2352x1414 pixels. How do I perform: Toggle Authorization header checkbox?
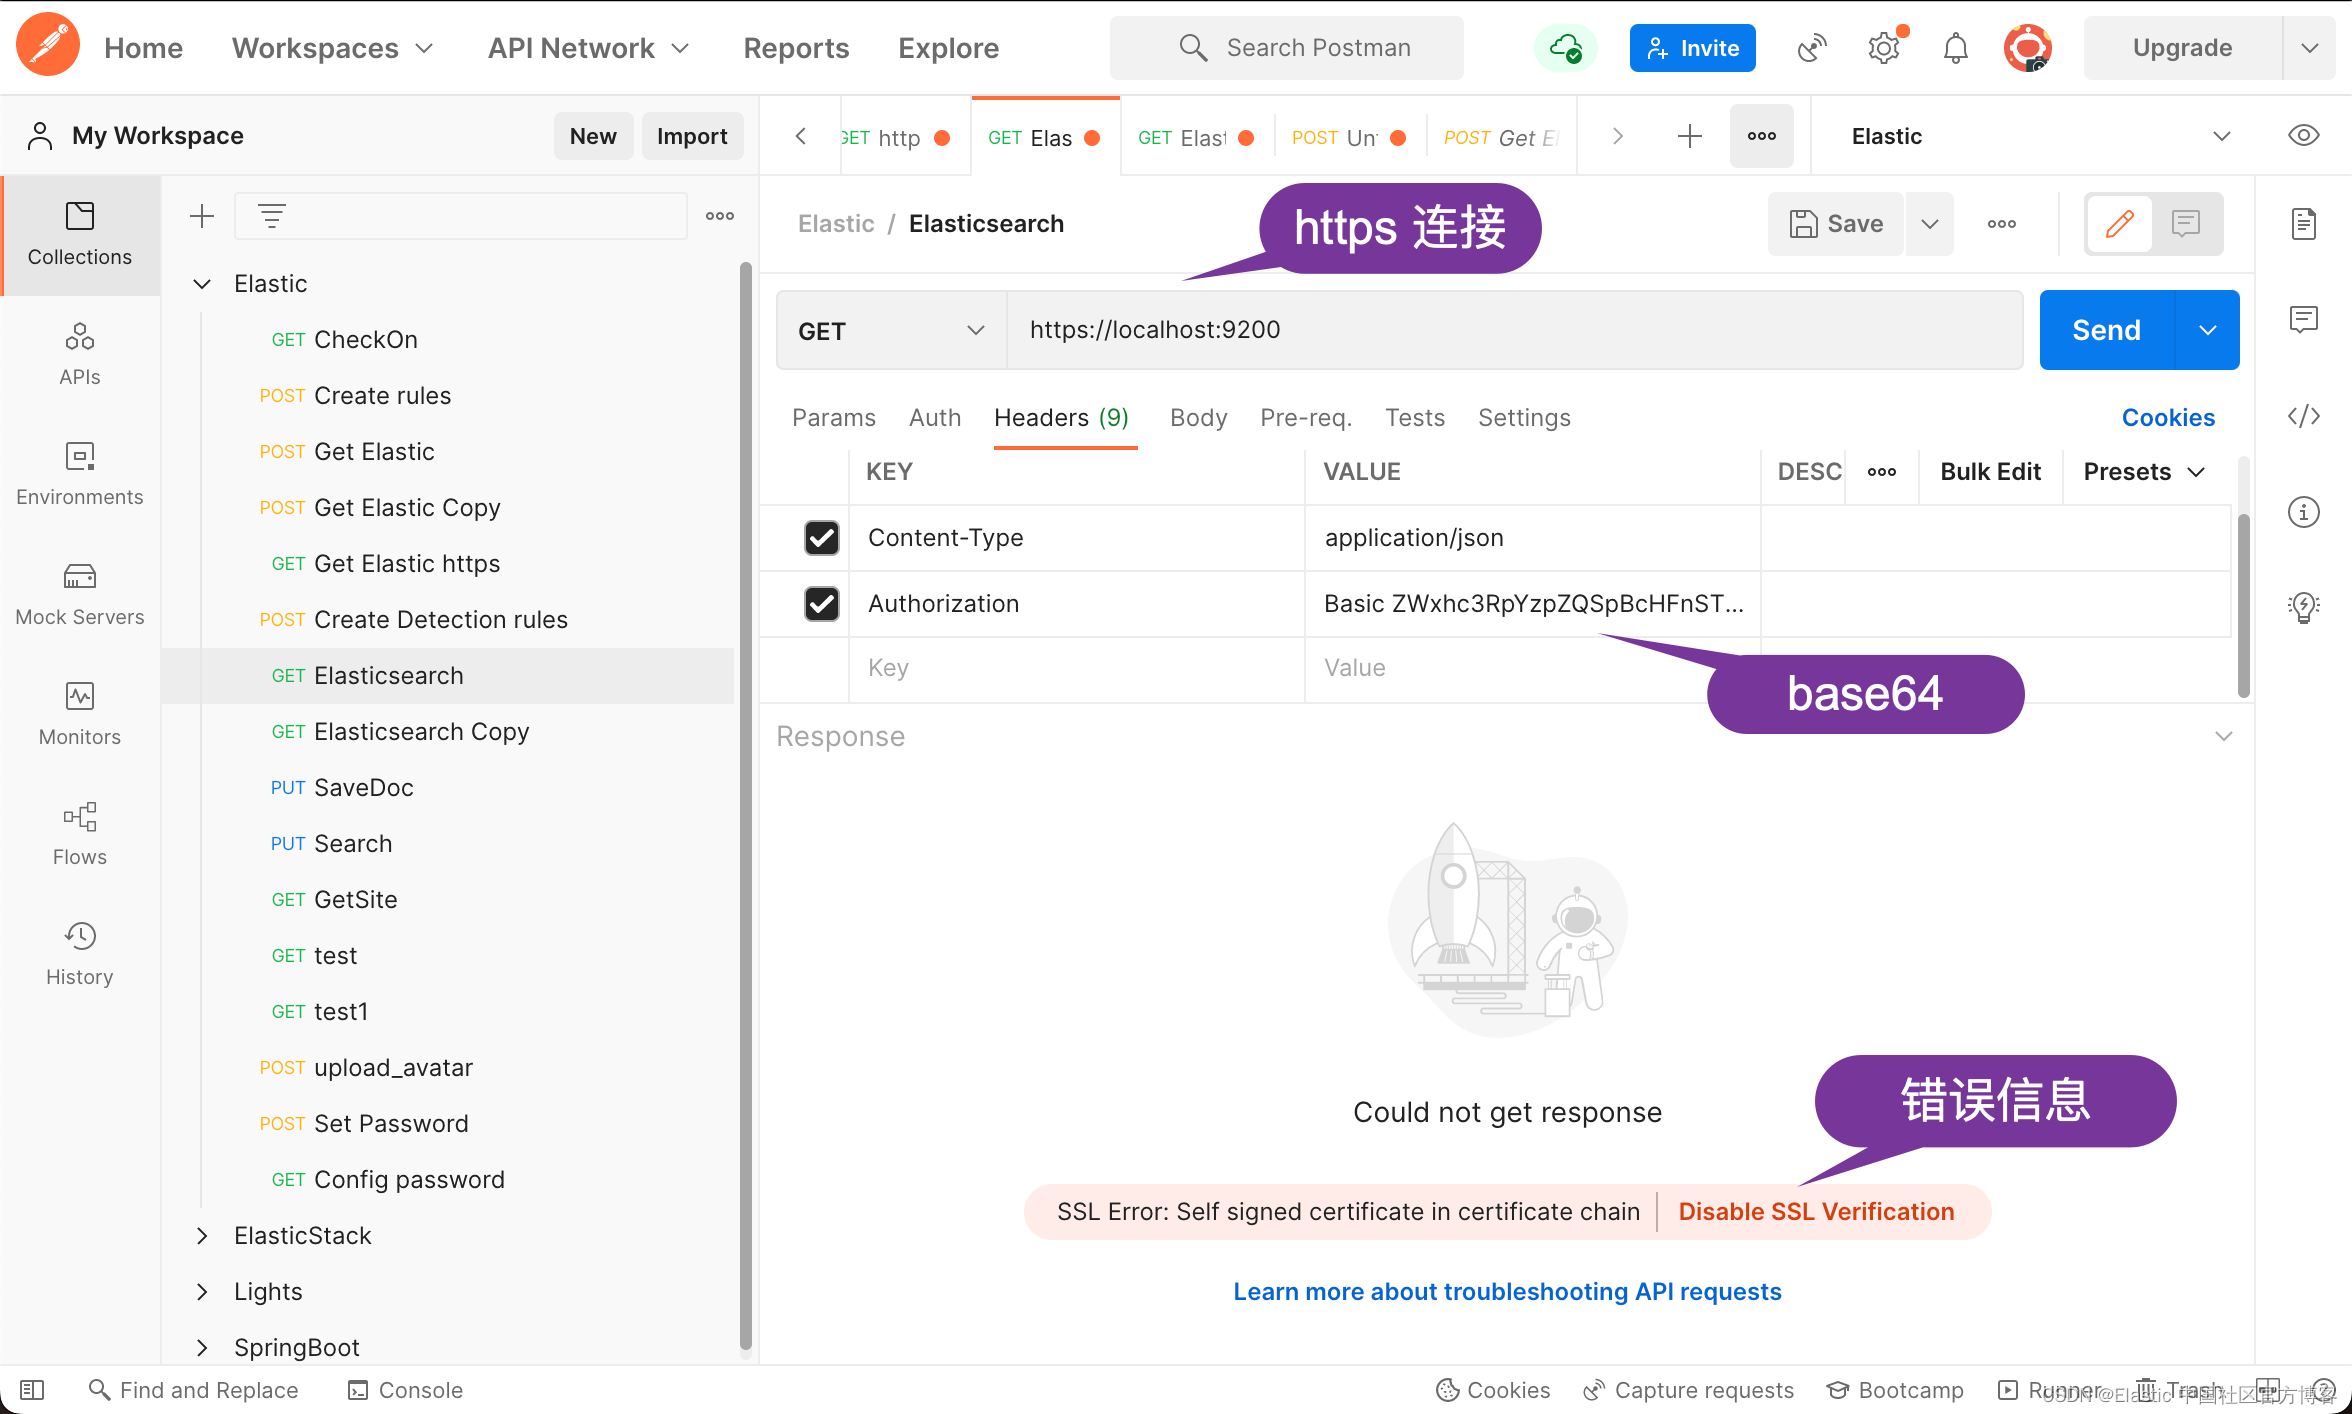click(x=820, y=603)
